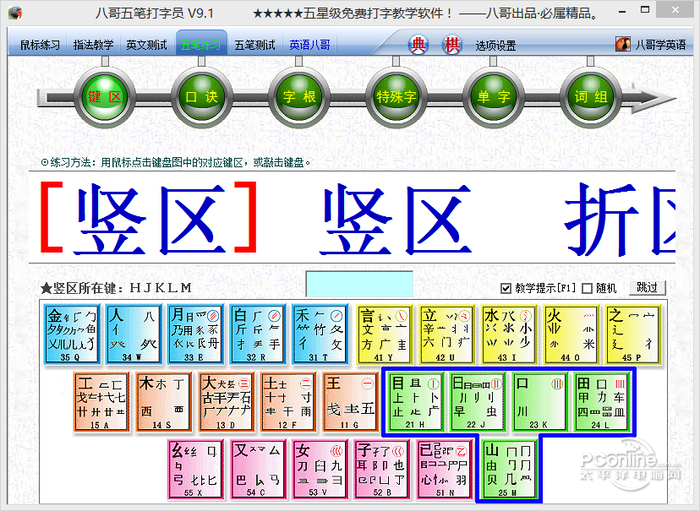Select the 土 12 F key

(x=288, y=402)
